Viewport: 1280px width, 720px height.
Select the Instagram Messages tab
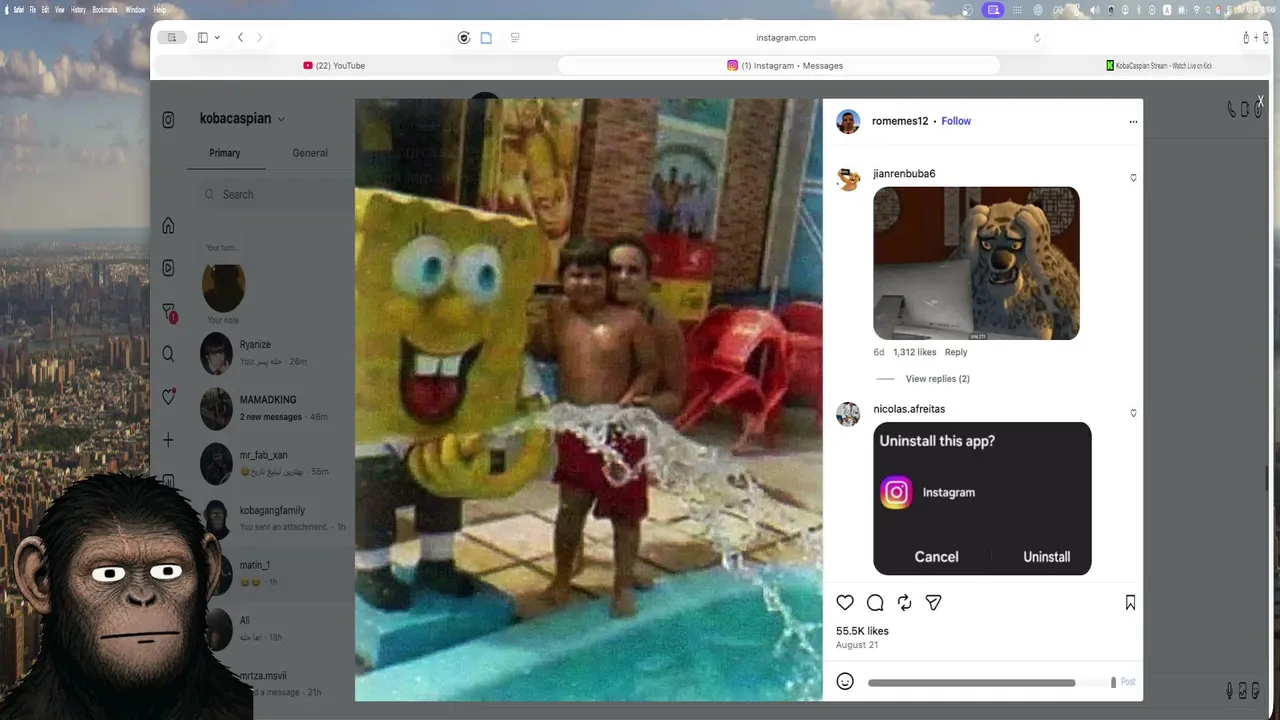tap(779, 66)
